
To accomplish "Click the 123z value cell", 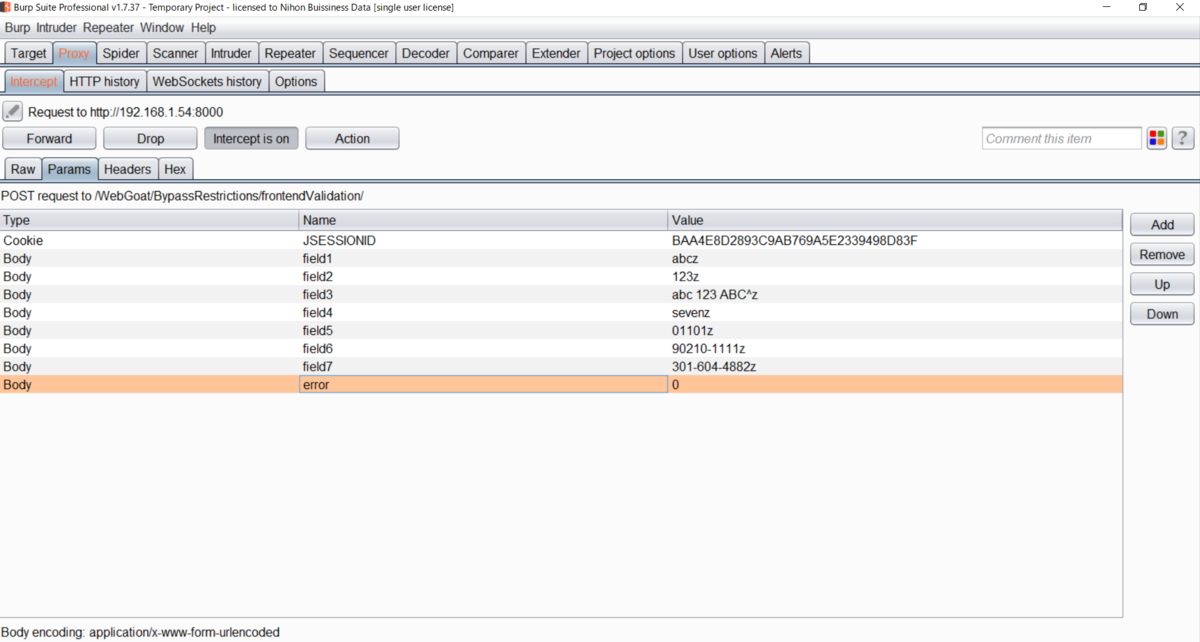I will click(895, 277).
